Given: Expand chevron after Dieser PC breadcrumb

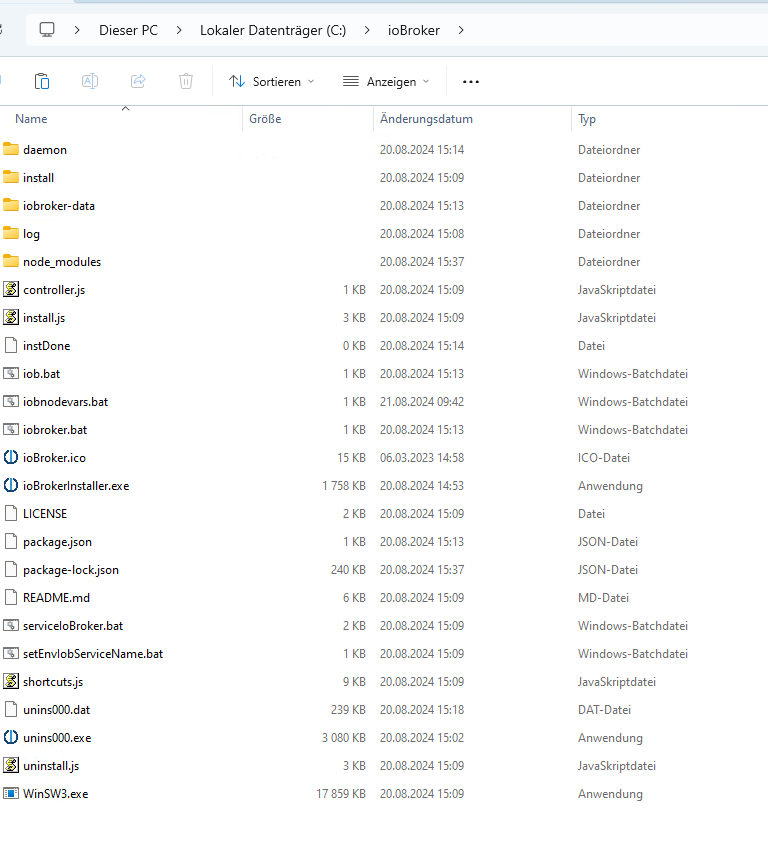Looking at the screenshot, I should click(x=179, y=30).
